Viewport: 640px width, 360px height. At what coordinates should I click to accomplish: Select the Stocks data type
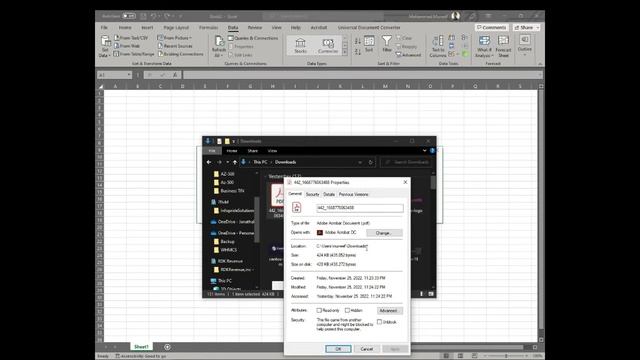[x=300, y=46]
